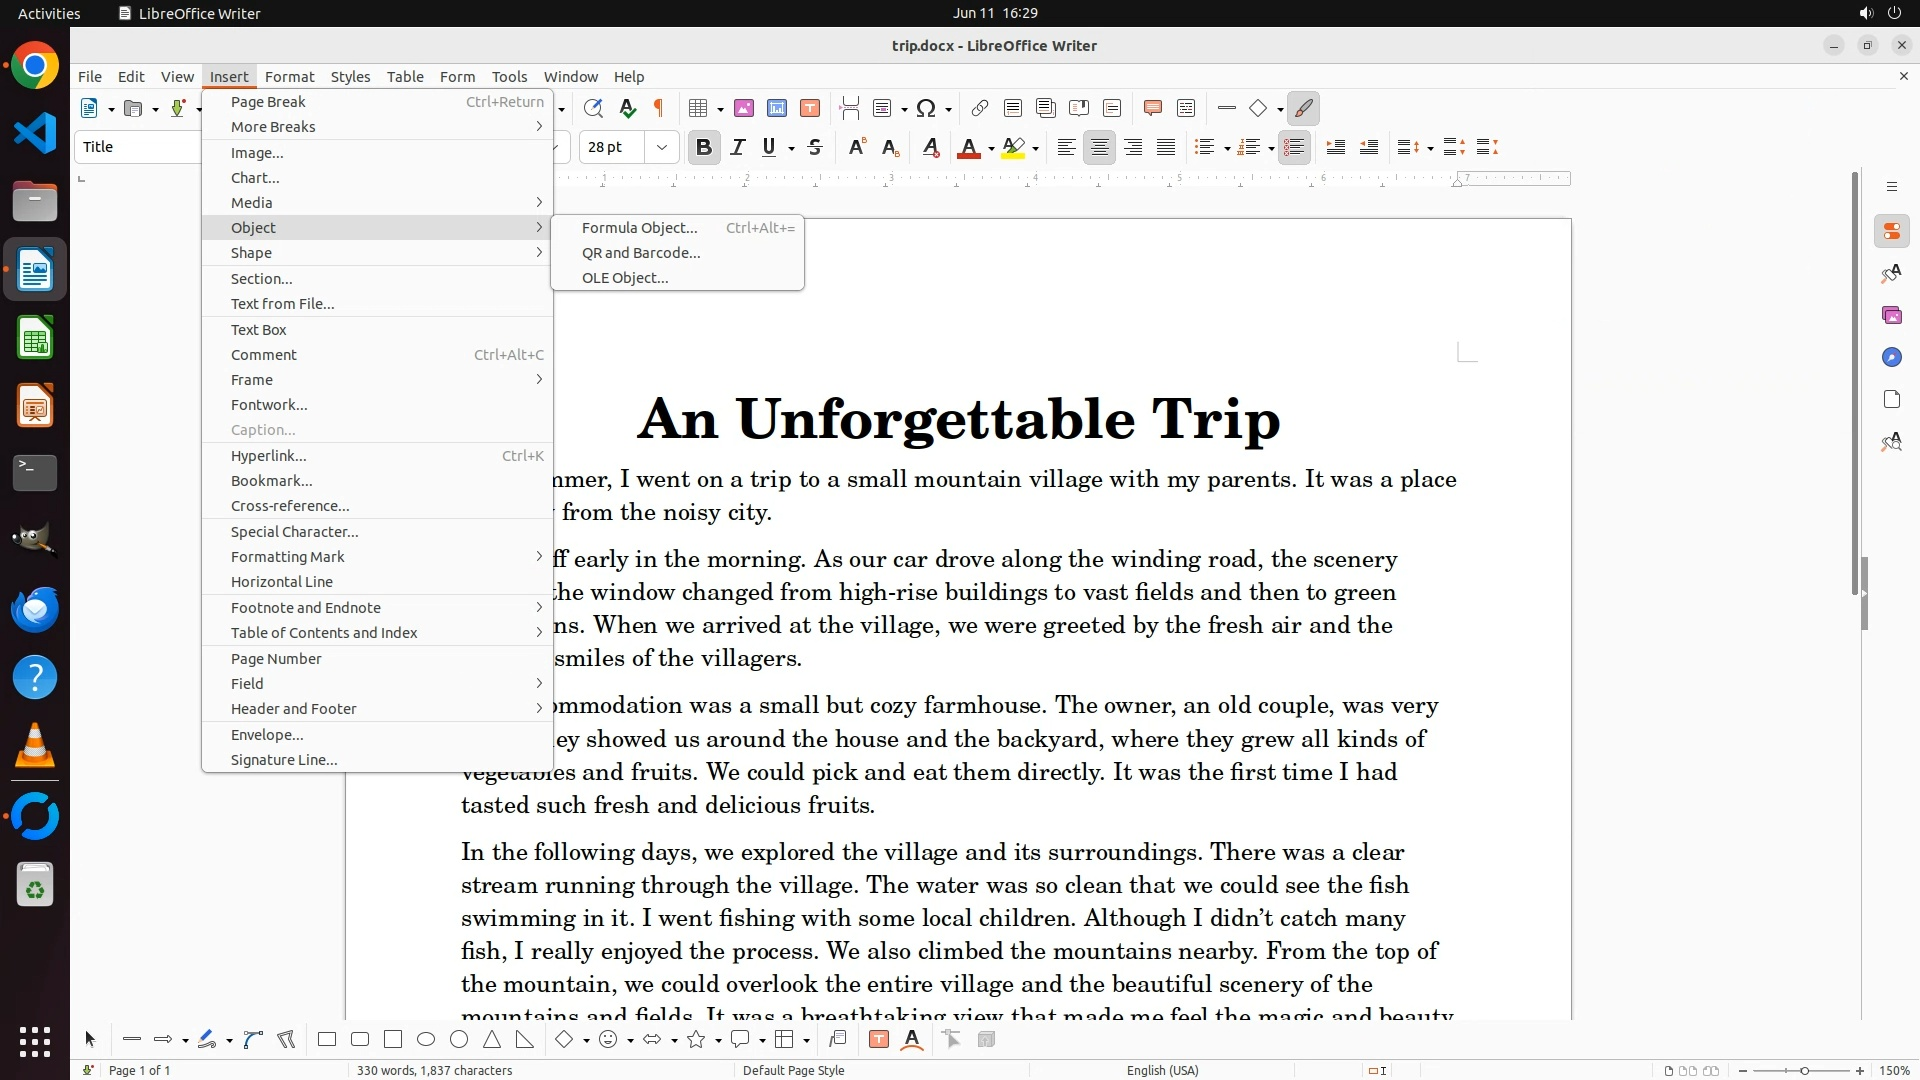Open the sidebar Navigator panel icon
1920x1080 pixels.
click(x=1891, y=357)
